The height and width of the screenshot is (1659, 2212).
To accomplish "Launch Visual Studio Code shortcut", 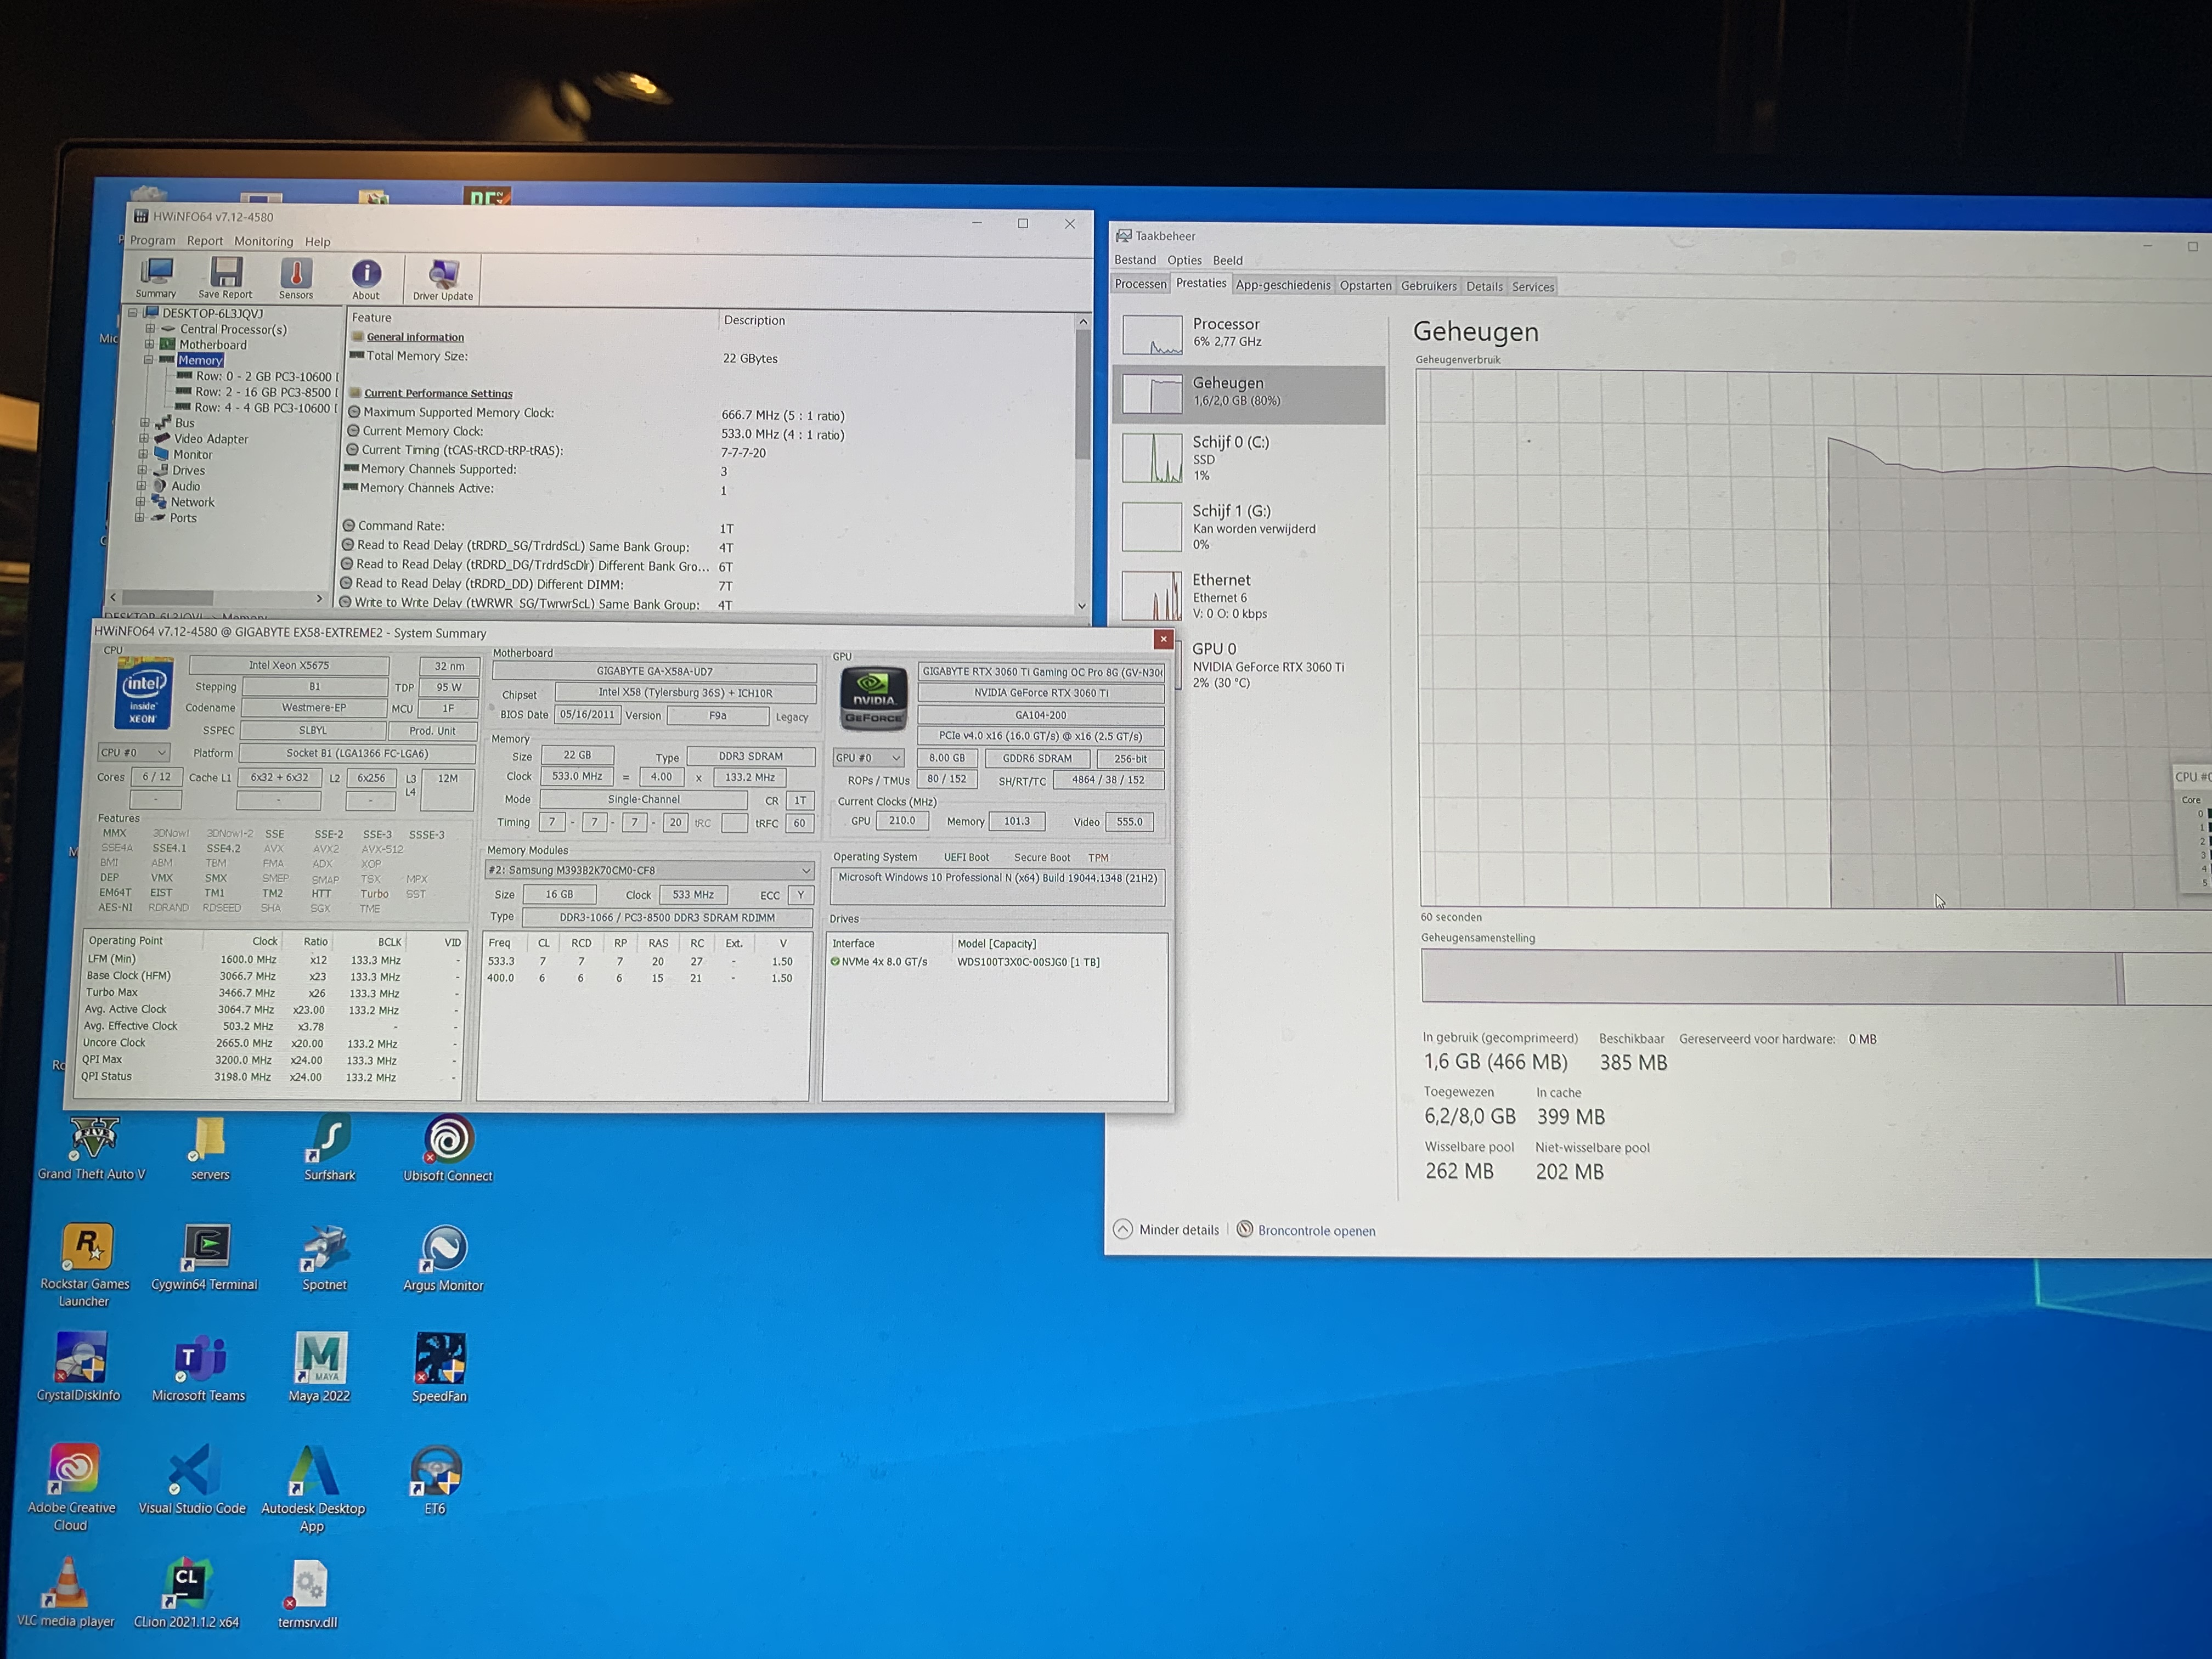I will tap(192, 1481).
